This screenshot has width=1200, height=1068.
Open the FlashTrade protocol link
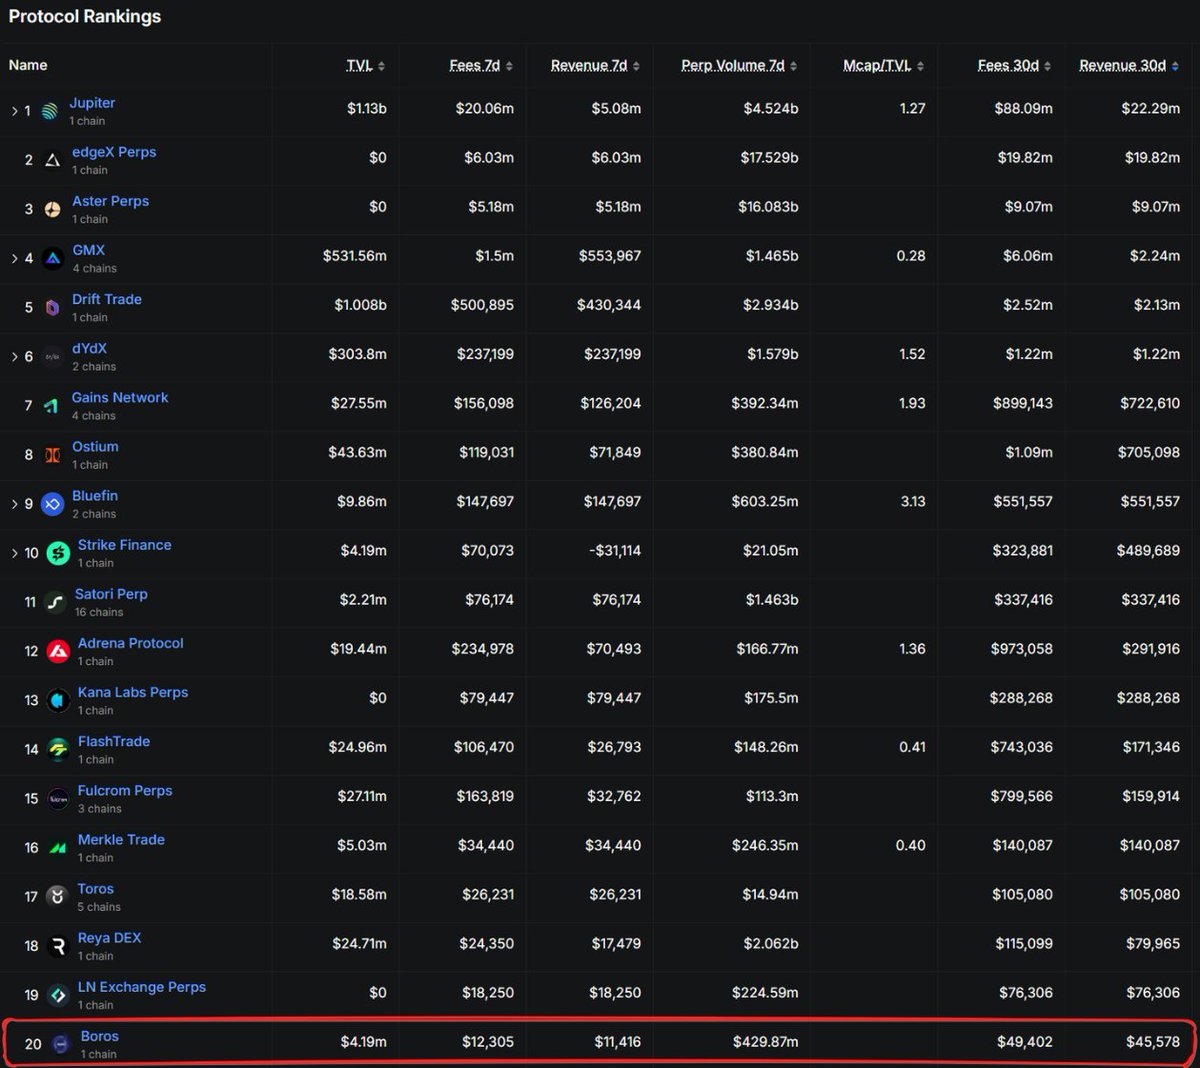pos(114,741)
